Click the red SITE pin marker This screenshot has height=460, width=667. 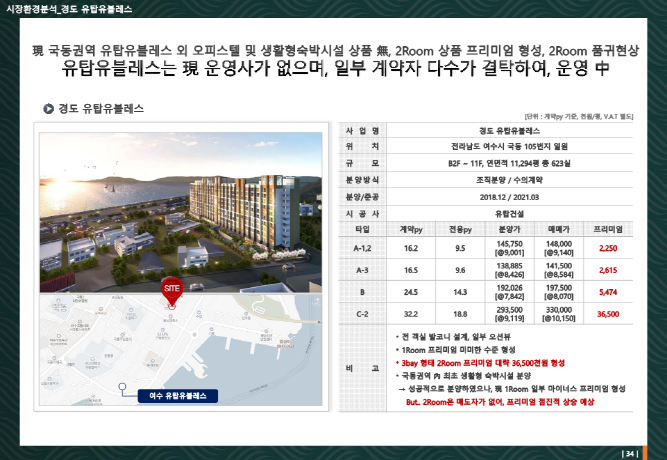[170, 289]
